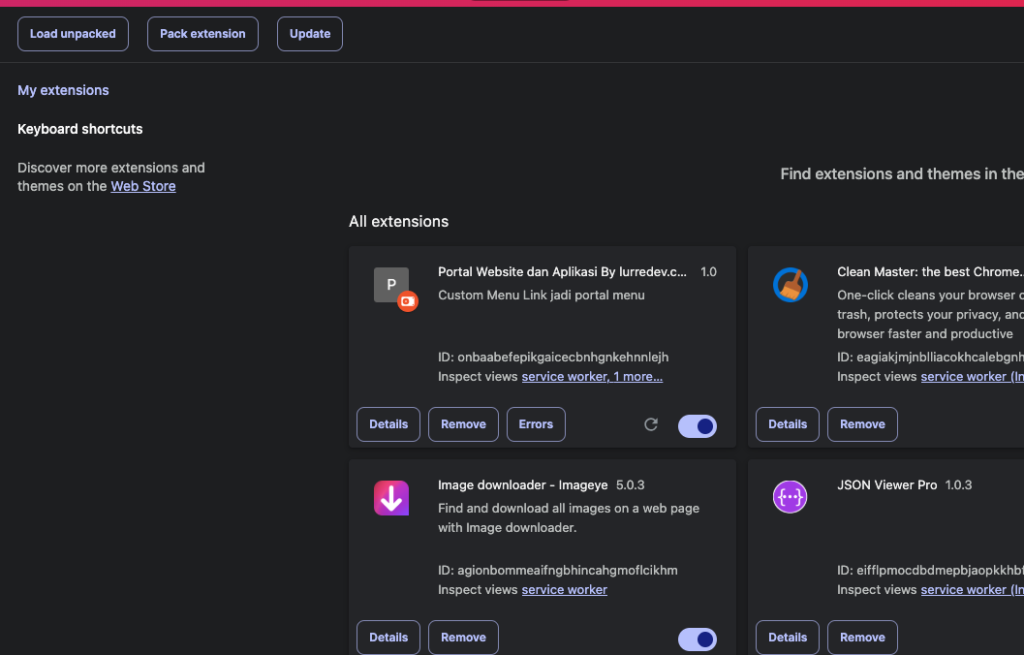Turn off Image downloader Imageye toggle
The width and height of the screenshot is (1024, 655).
coord(697,639)
